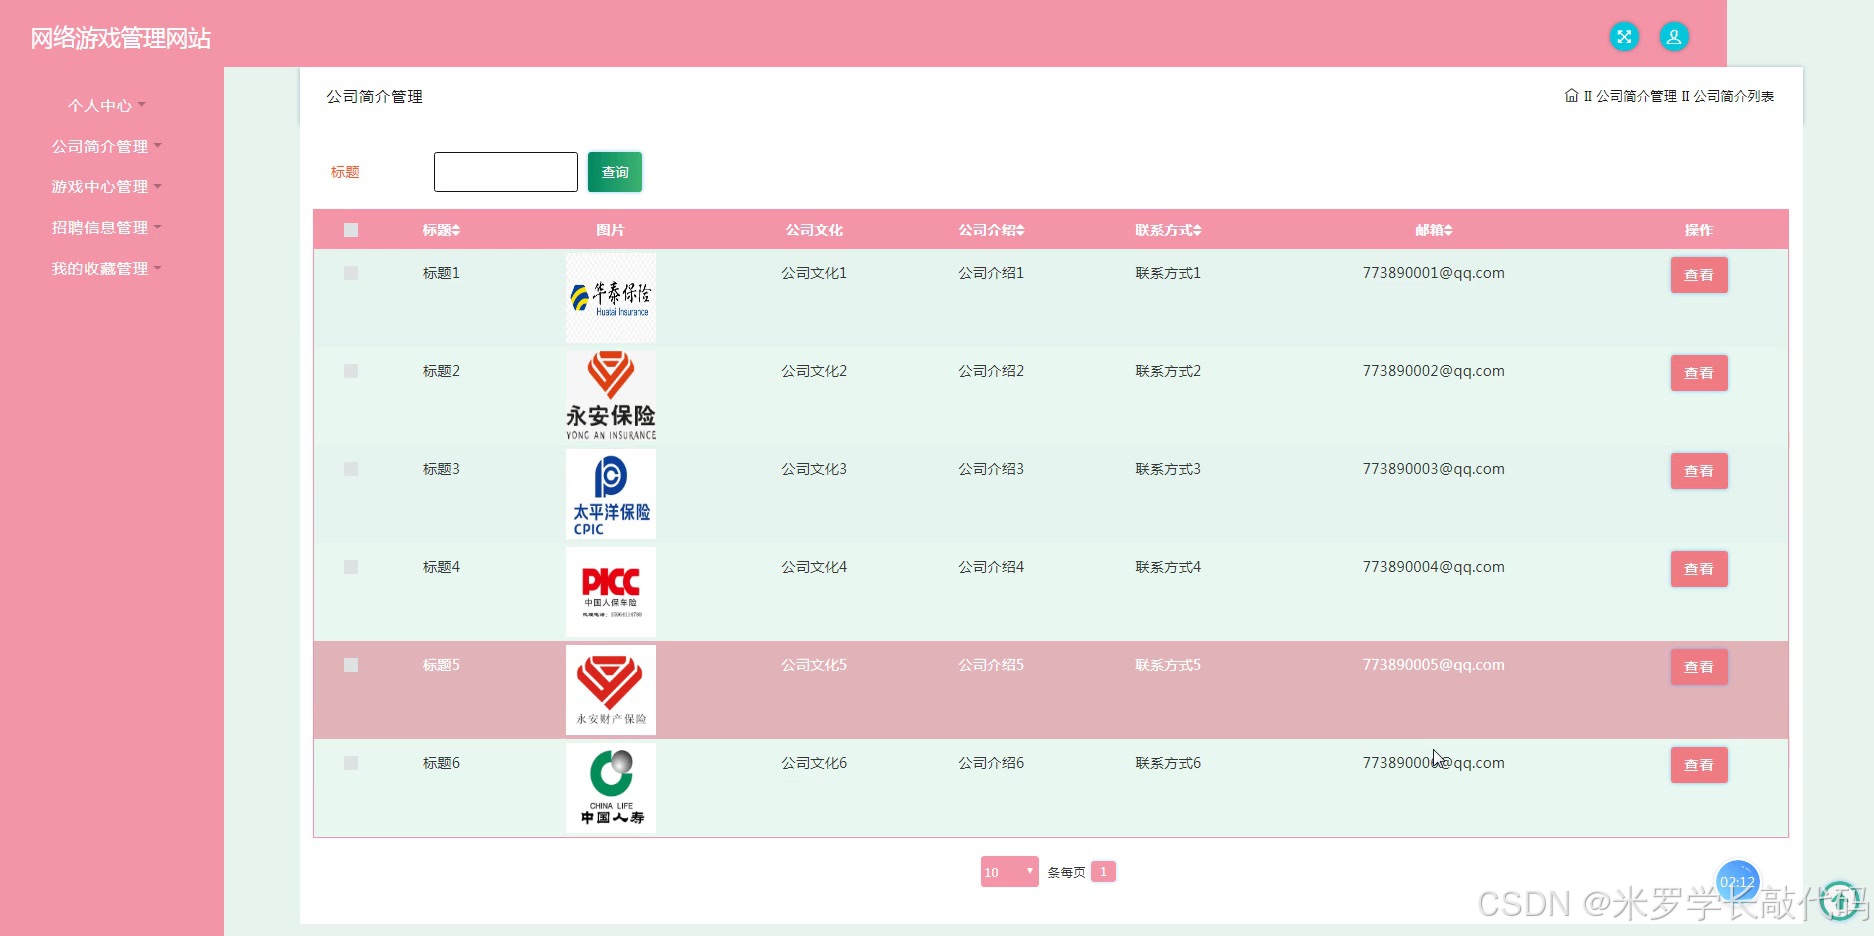Viewport: 1874px width, 936px height.
Task: Open the 永安财产保险 logo in row 标题5
Action: (x=611, y=690)
